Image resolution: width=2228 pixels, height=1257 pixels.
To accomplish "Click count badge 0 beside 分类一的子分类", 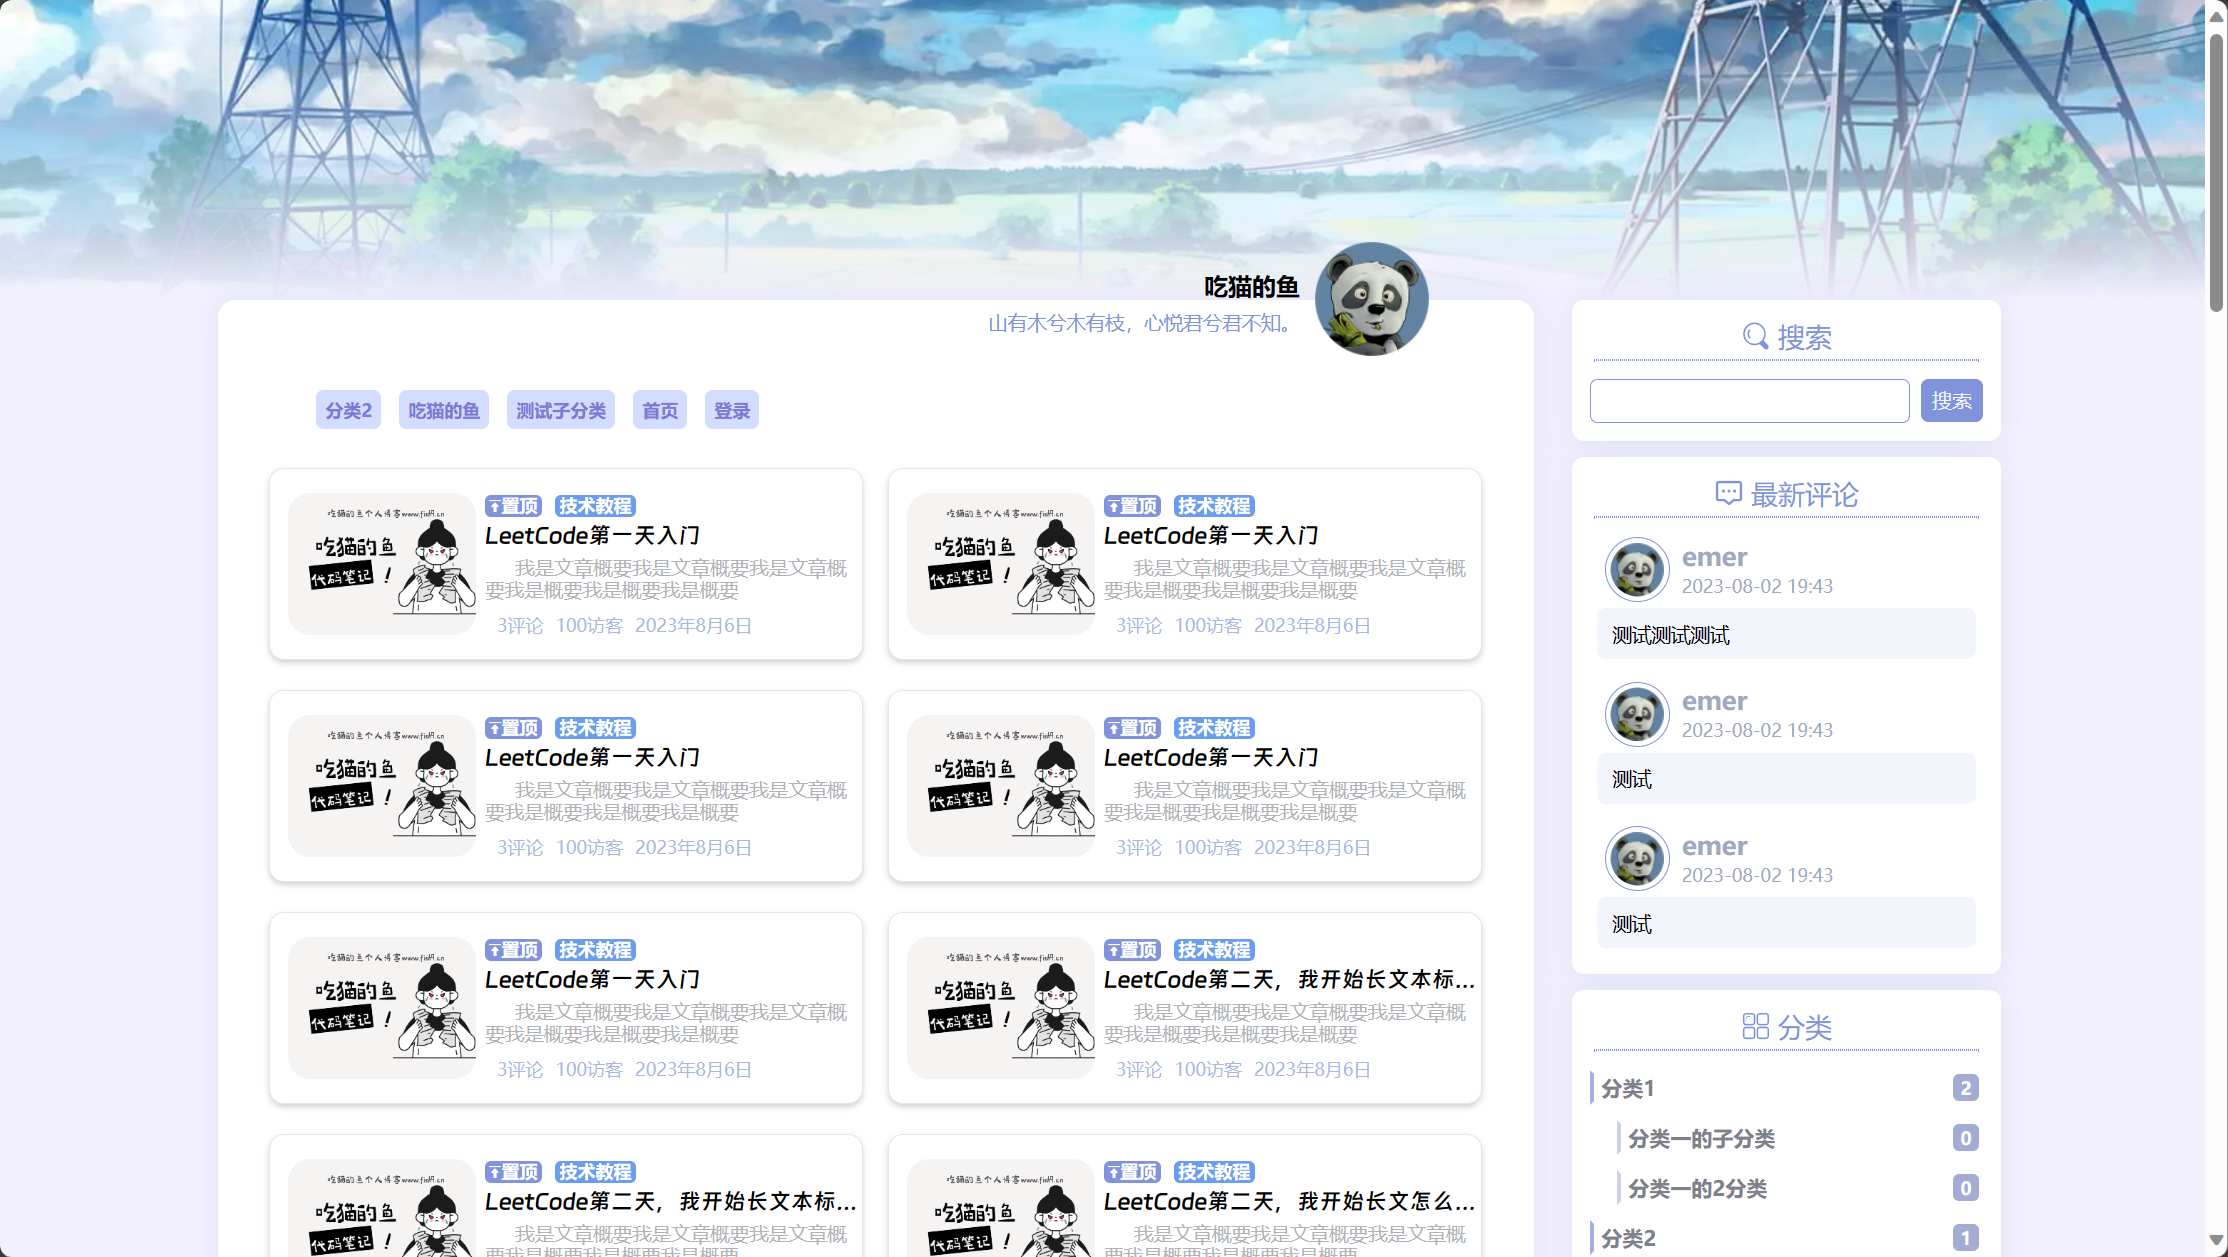I will 1965,1138.
